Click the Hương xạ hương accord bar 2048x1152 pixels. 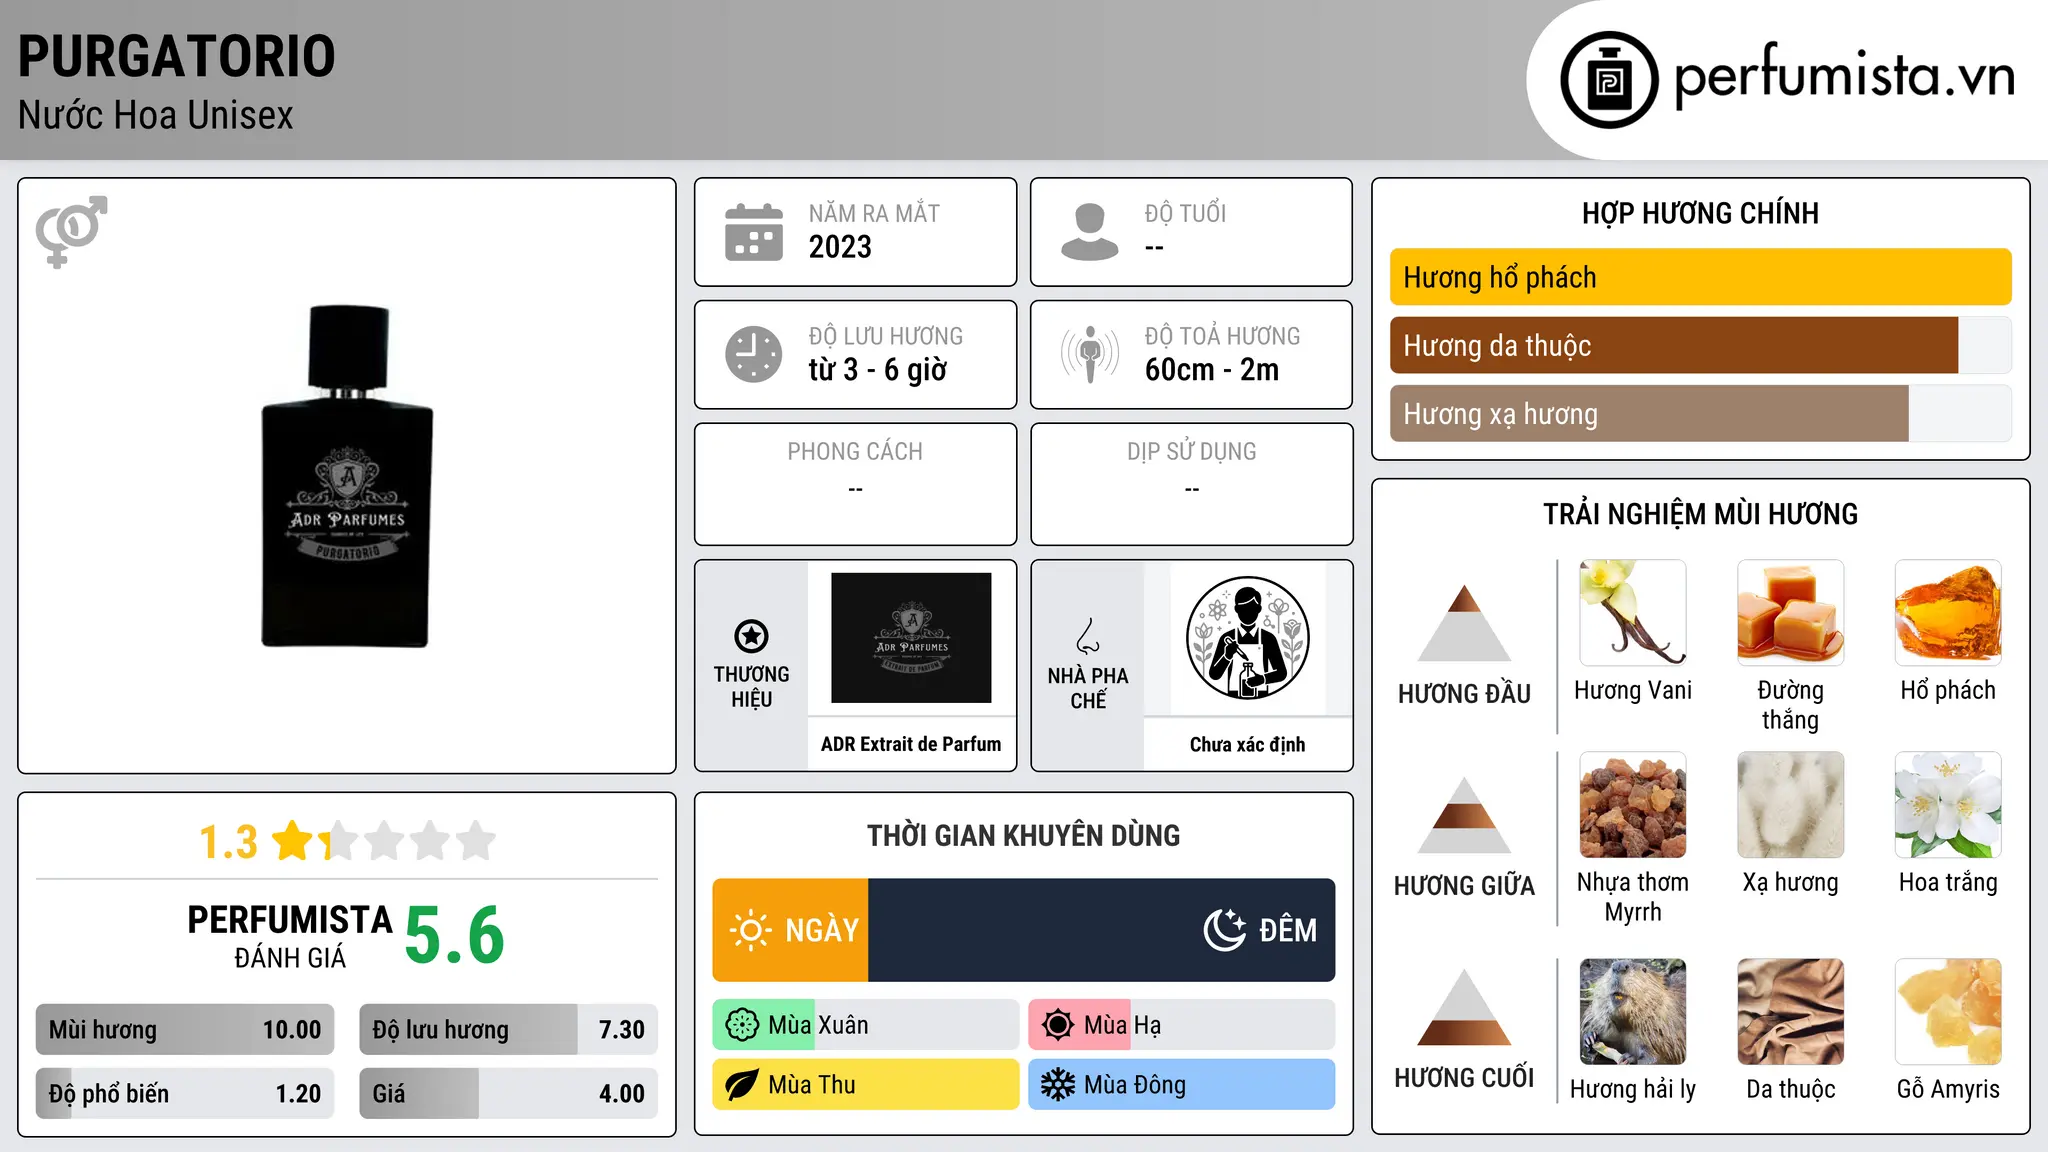click(x=1700, y=413)
